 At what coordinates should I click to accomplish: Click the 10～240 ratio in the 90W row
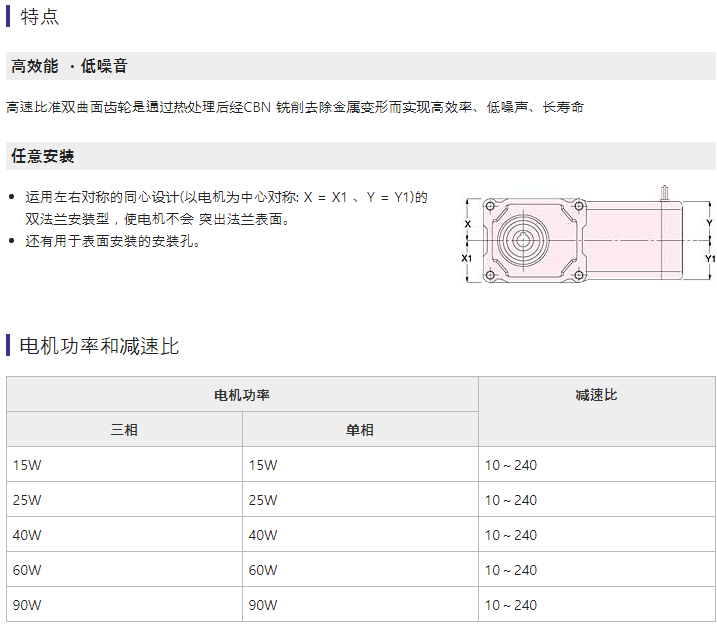(x=511, y=605)
